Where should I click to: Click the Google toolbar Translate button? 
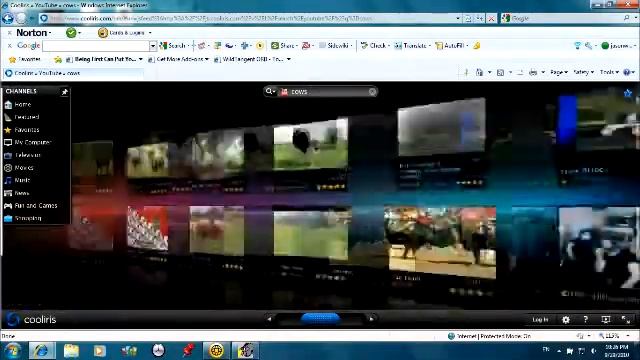coord(411,46)
